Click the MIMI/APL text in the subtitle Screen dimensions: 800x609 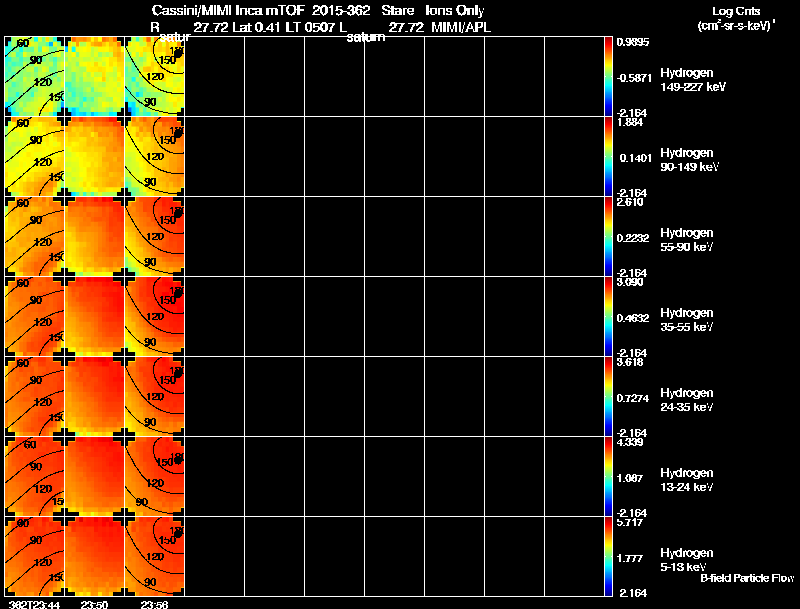(461, 28)
